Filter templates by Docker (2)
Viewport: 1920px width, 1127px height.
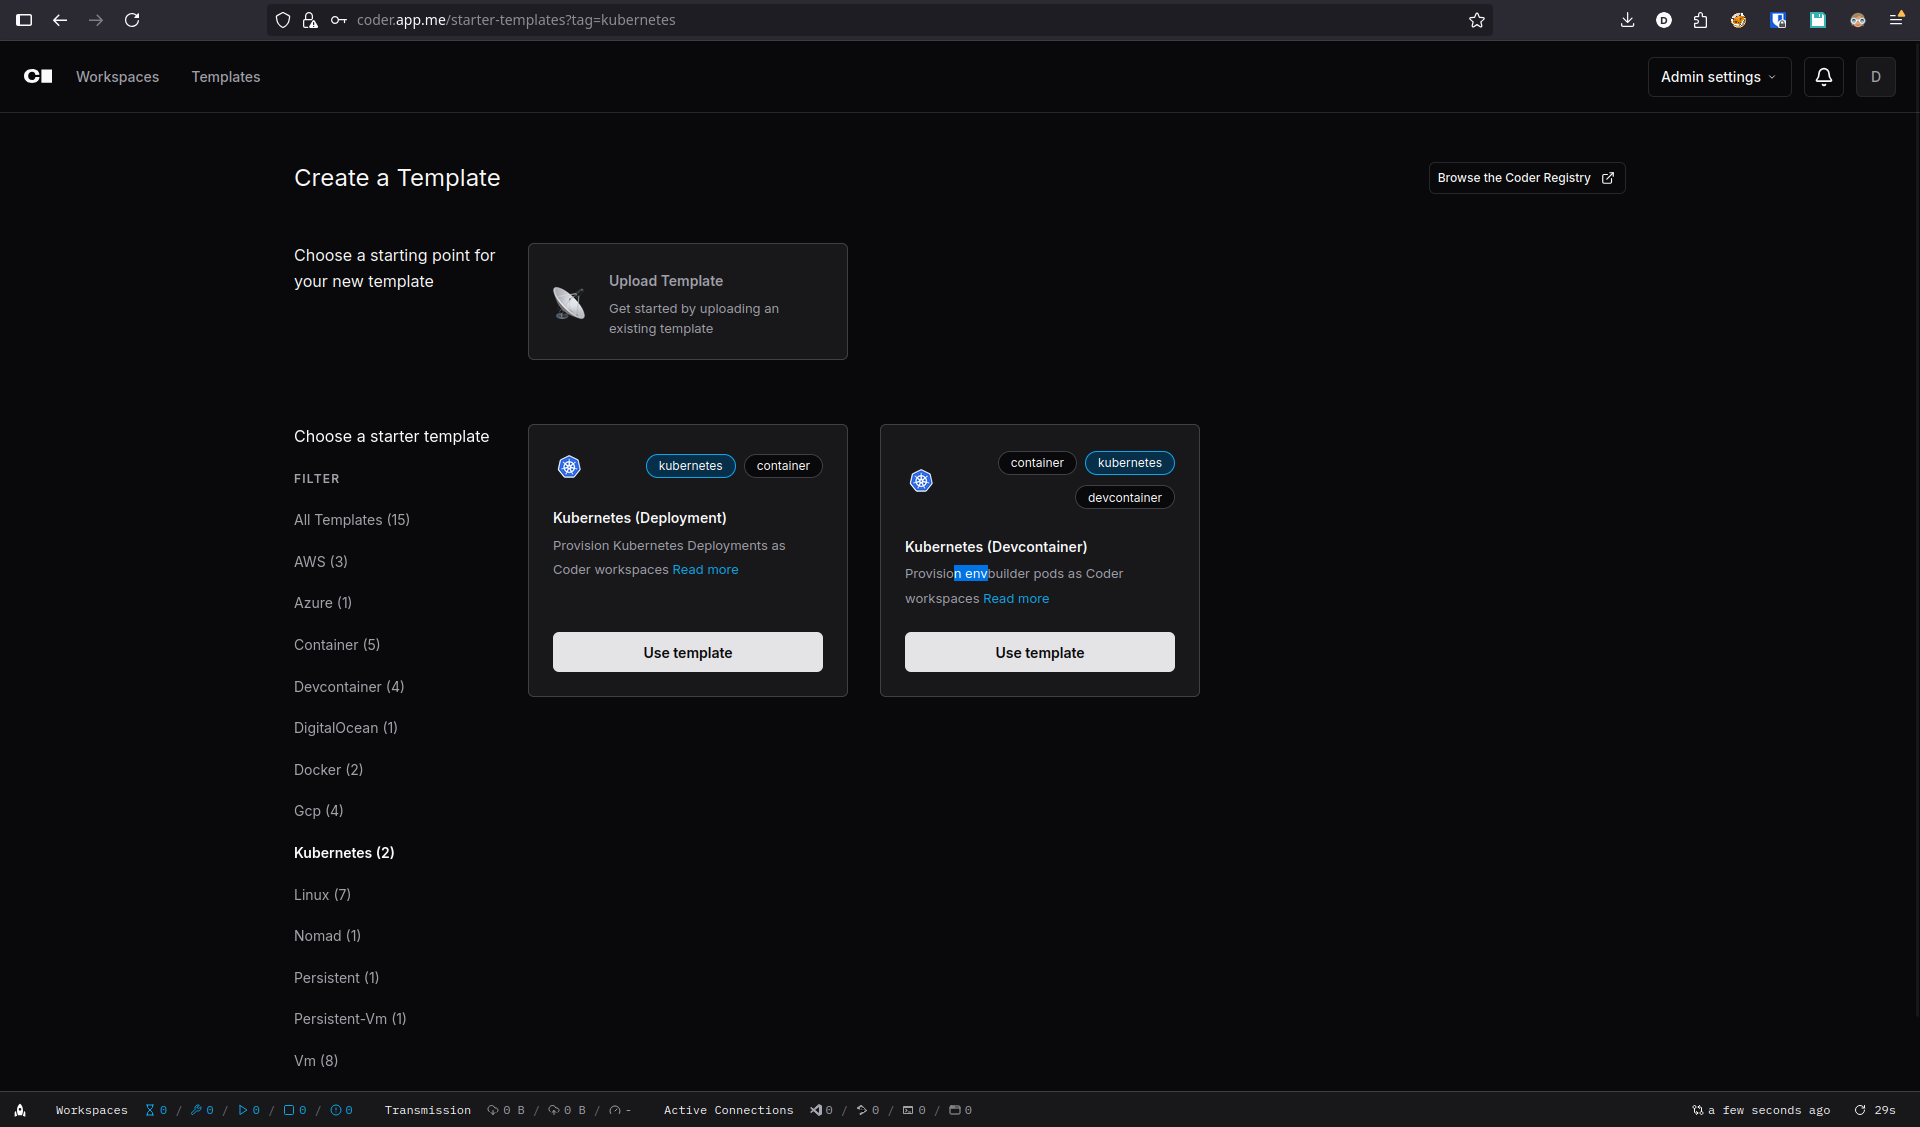pyautogui.click(x=328, y=769)
